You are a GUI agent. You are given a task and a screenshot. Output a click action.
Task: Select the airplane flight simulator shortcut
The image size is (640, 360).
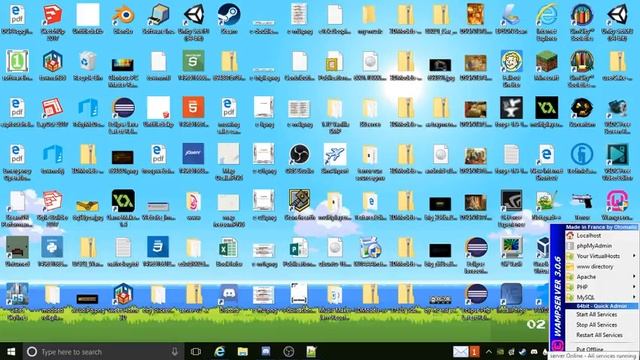point(335,154)
